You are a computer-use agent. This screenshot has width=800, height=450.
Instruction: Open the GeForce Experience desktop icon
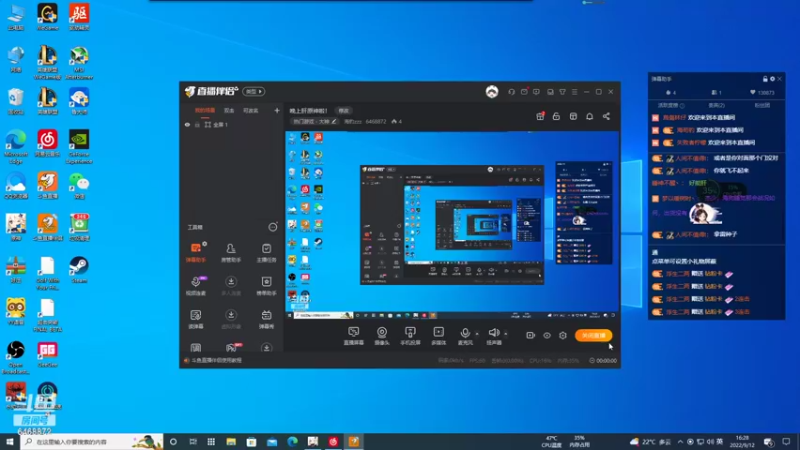79,147
